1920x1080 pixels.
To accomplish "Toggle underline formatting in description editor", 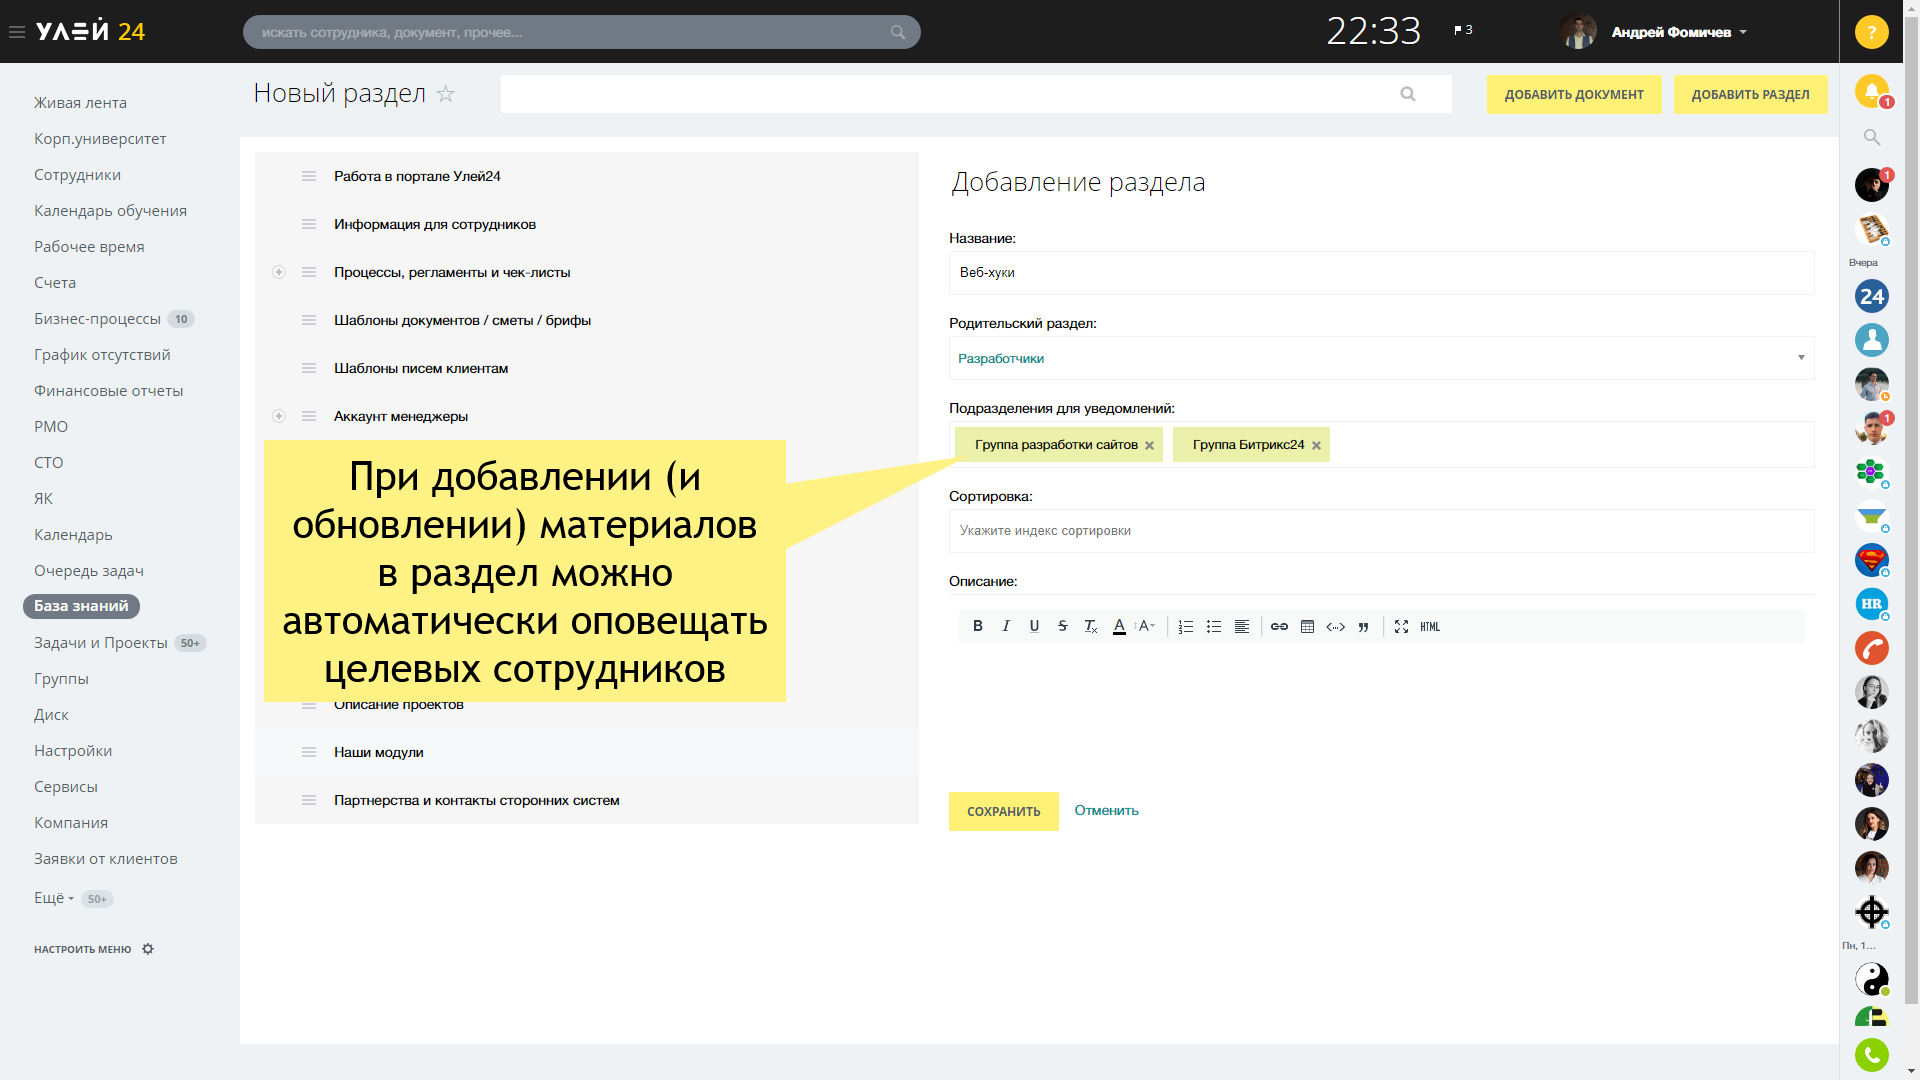I will (1034, 627).
